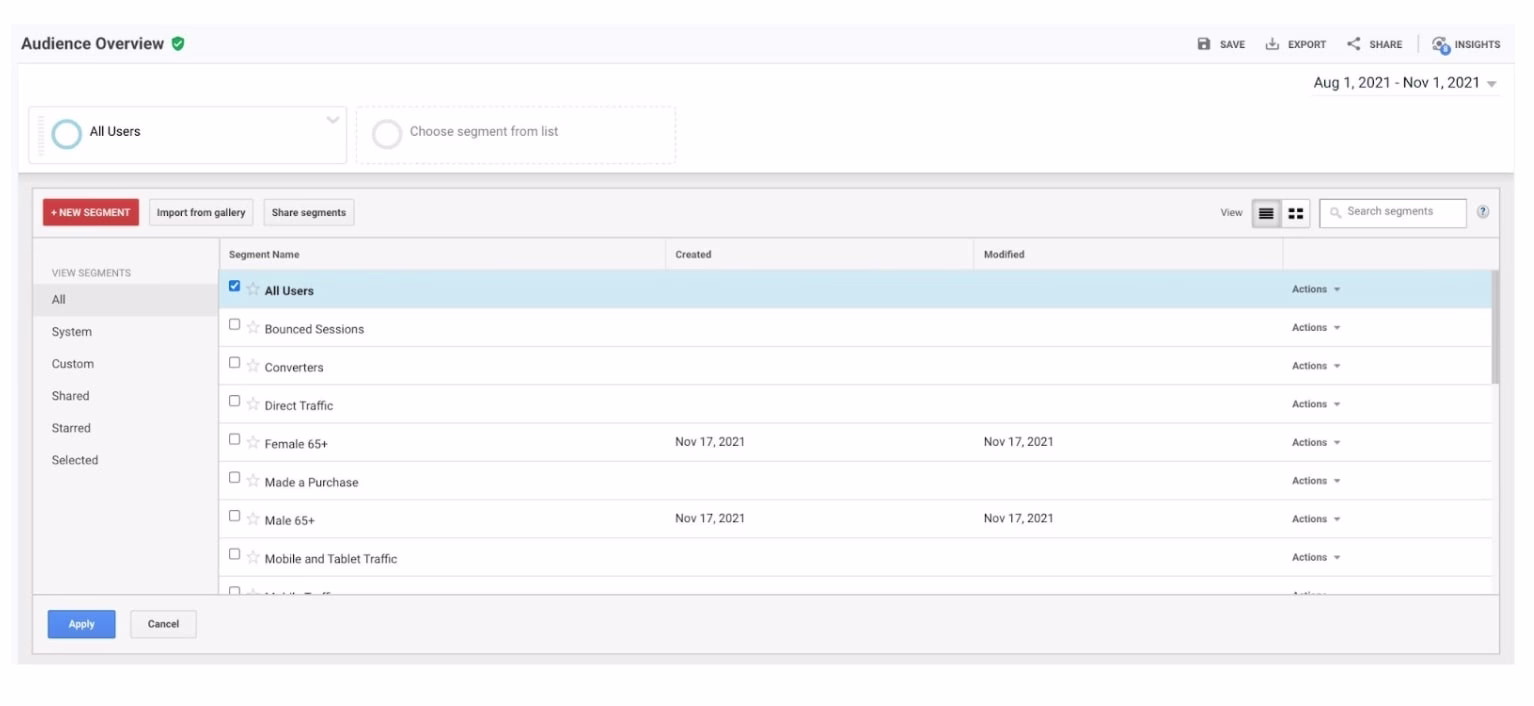The height and width of the screenshot is (706, 1534).
Task: Check the Converters segment checkbox
Action: click(235, 361)
